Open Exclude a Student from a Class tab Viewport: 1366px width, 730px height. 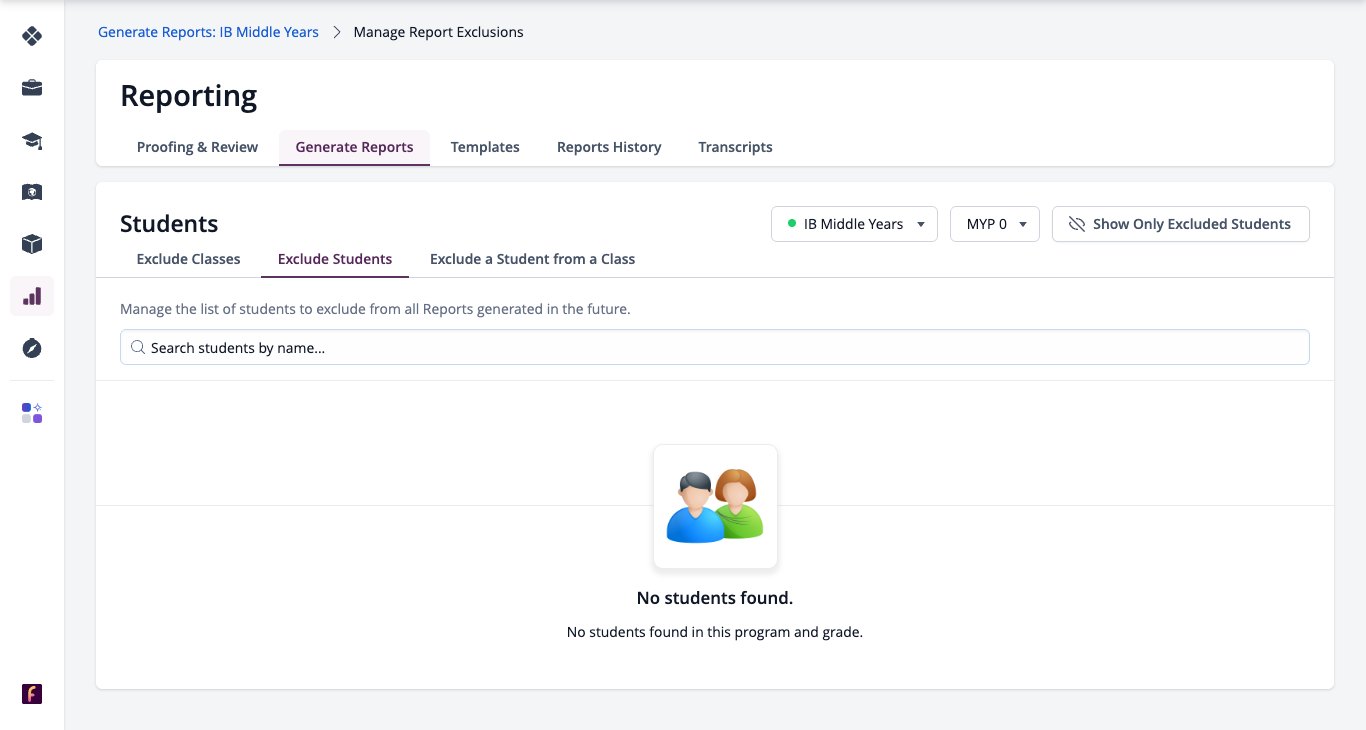(x=532, y=259)
